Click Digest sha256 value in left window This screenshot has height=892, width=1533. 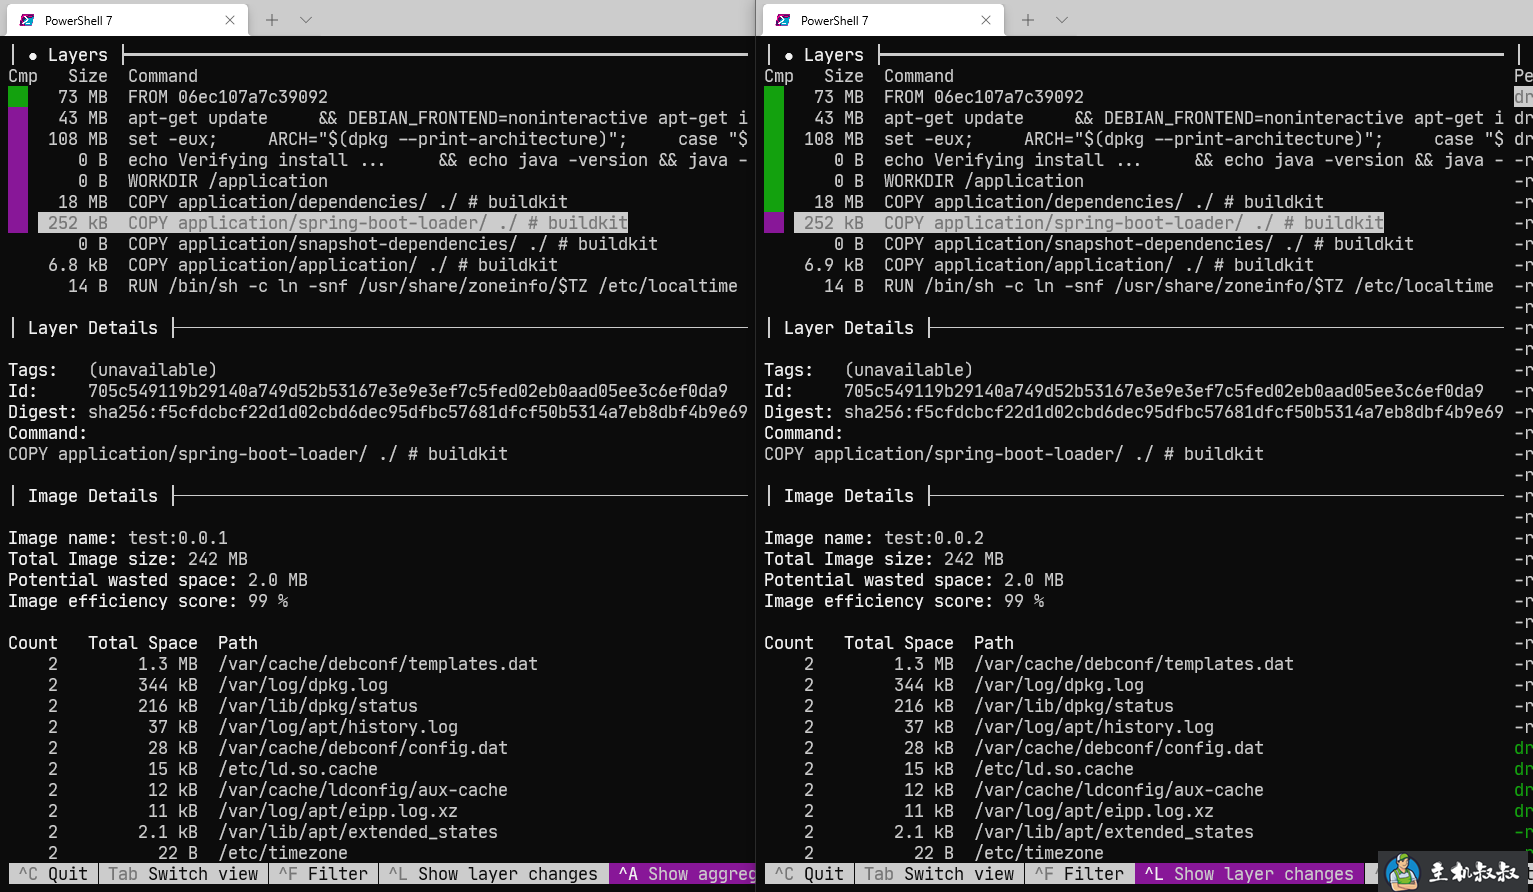(x=418, y=412)
